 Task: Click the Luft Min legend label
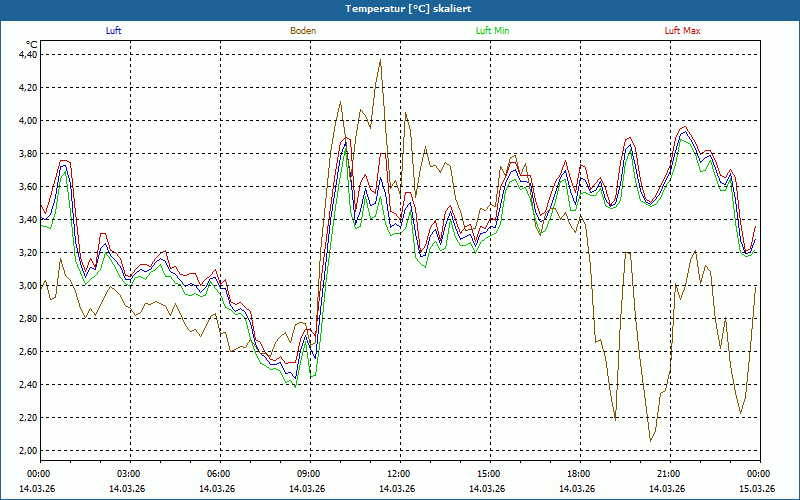[x=493, y=31]
